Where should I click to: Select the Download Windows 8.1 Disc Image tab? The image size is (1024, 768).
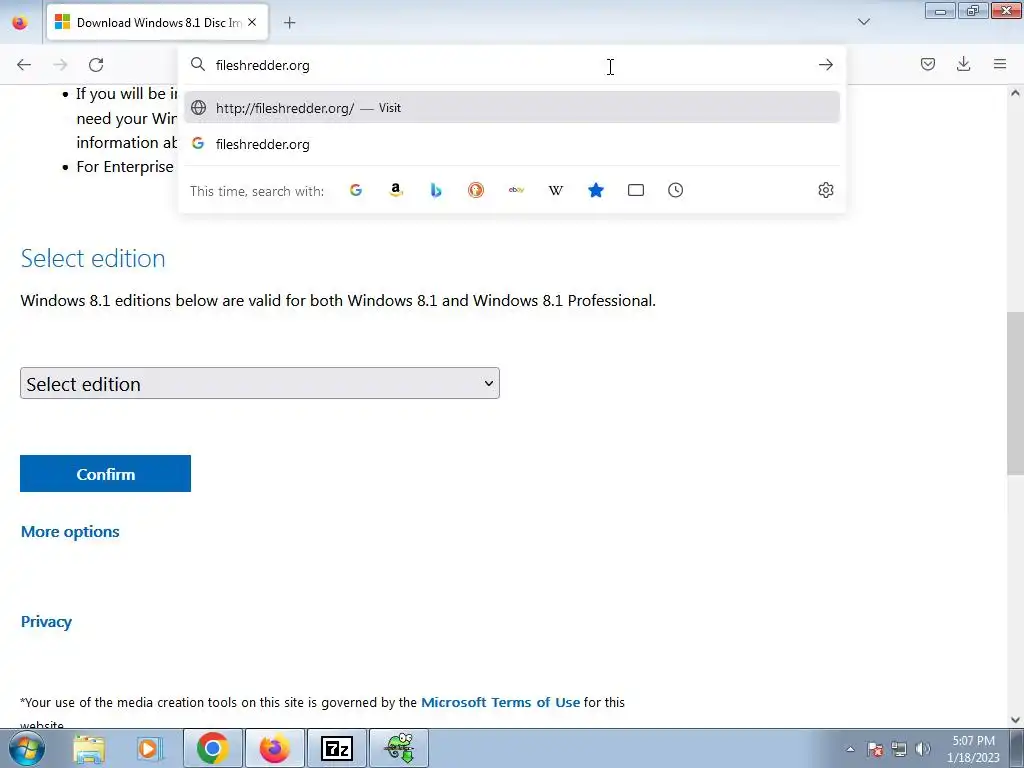click(x=157, y=22)
